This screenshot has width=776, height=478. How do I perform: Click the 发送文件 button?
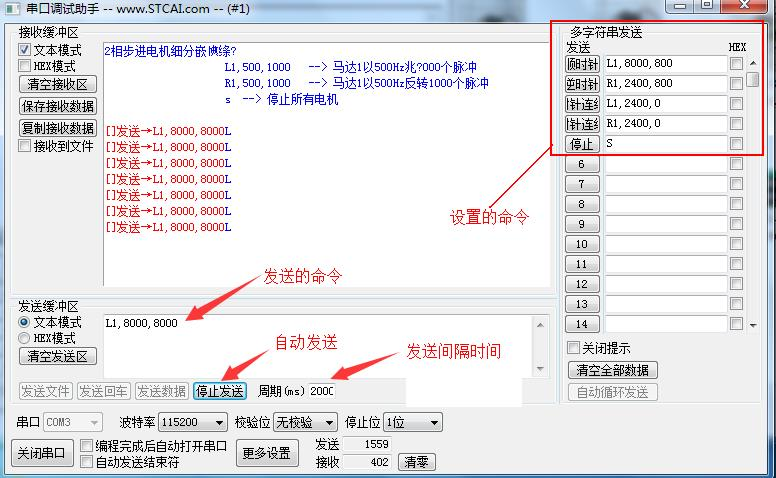pos(46,391)
